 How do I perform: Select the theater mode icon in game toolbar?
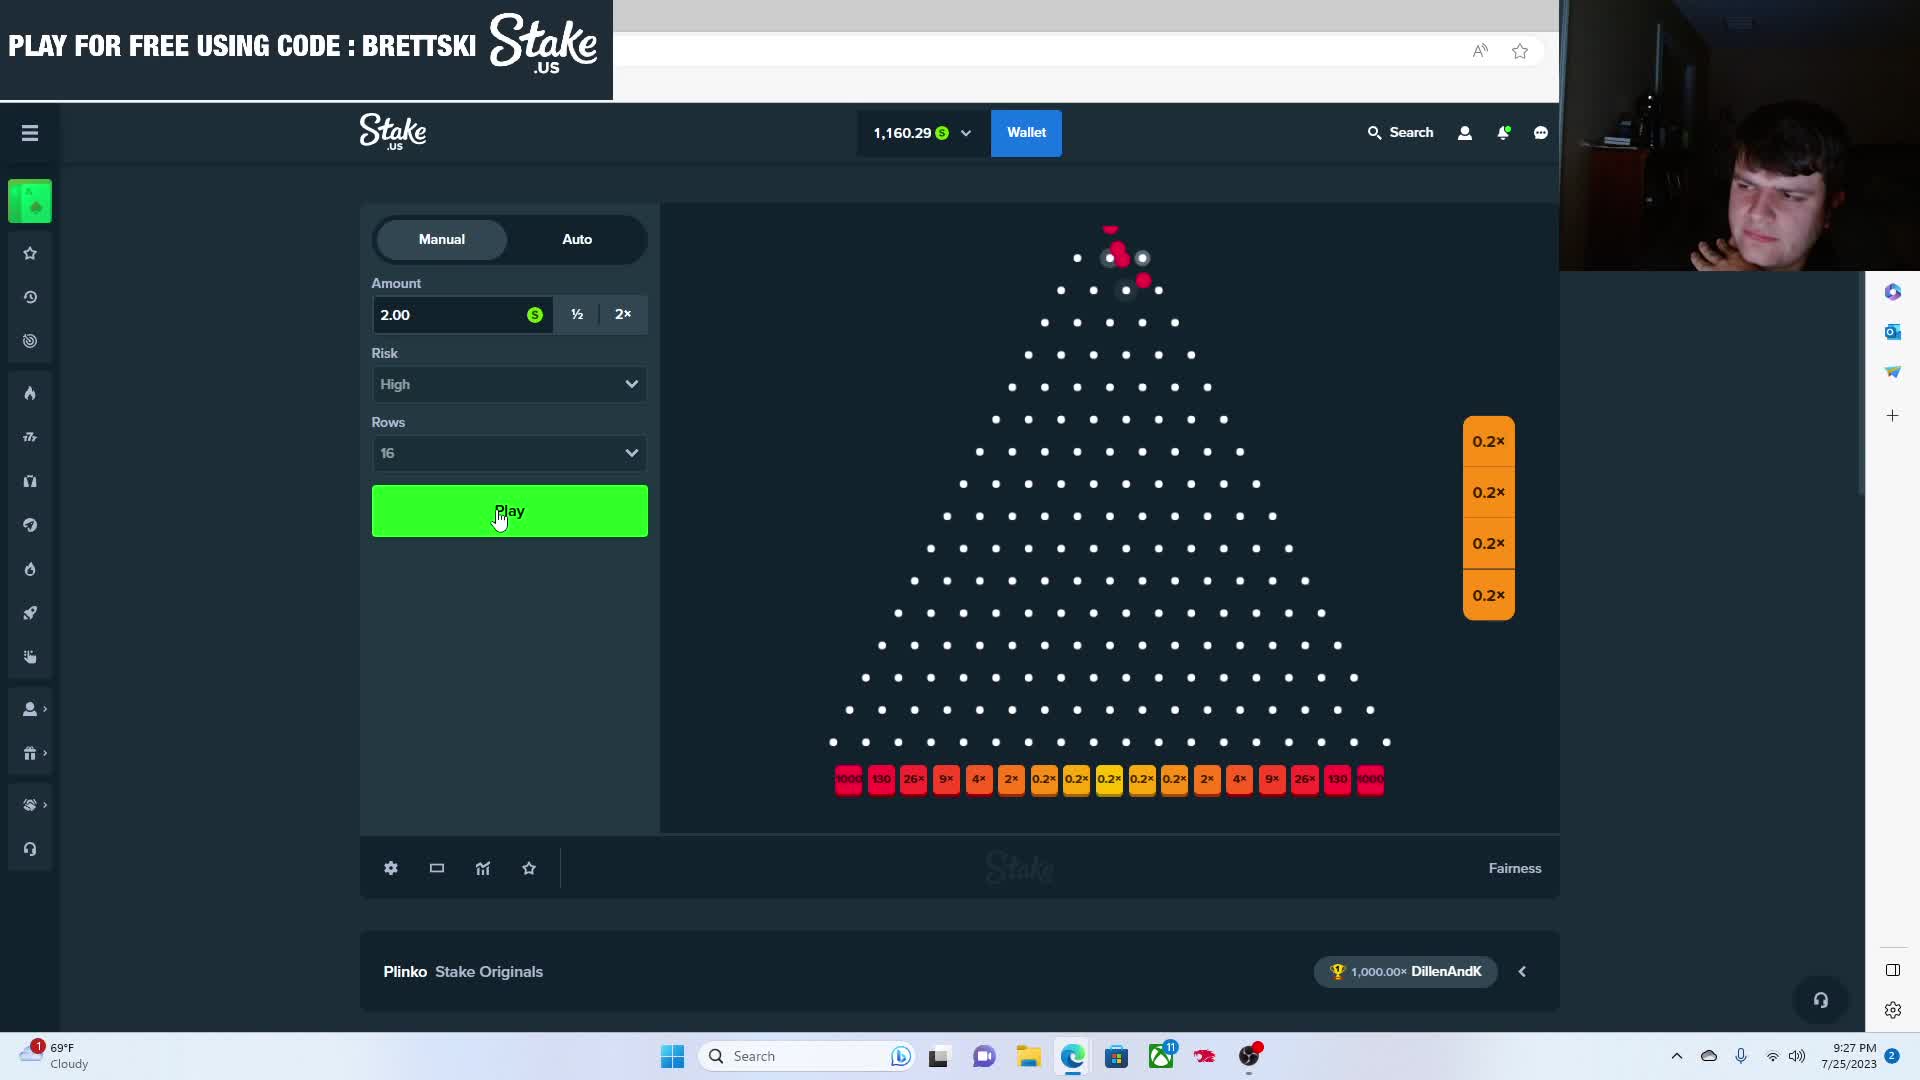[436, 868]
